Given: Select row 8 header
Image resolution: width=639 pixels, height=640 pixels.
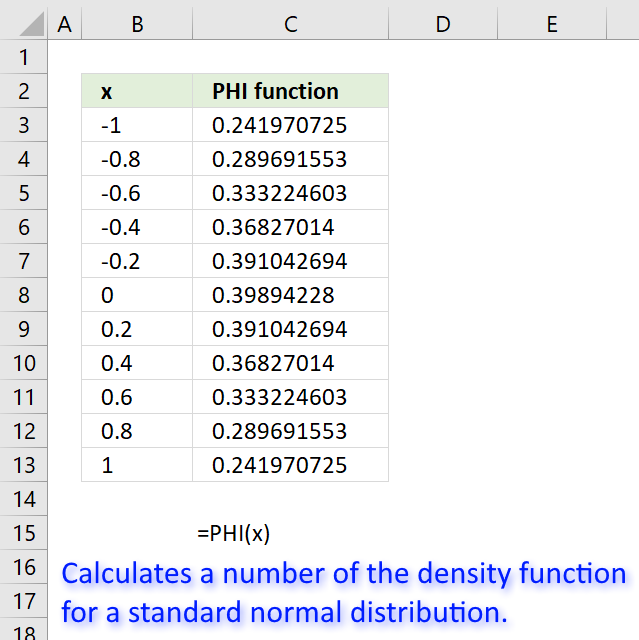Looking at the screenshot, I should point(24,295).
